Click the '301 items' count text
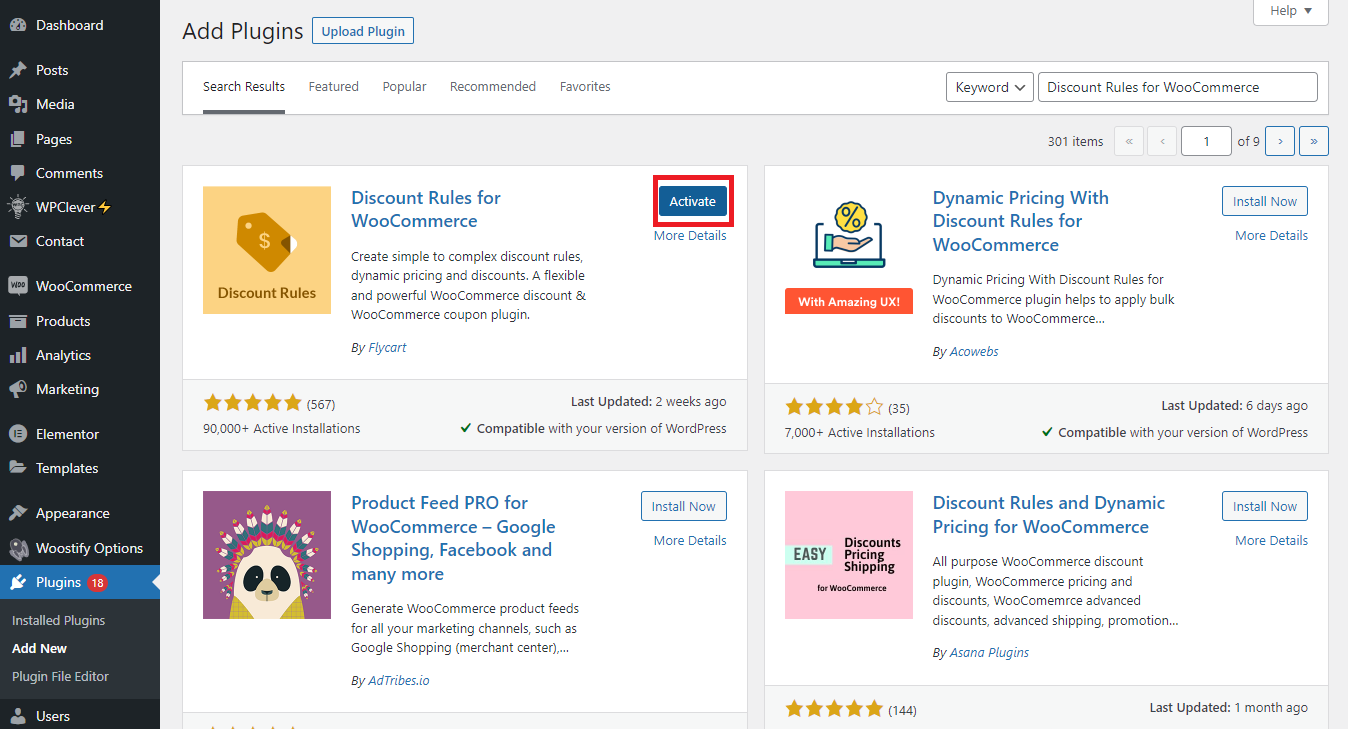This screenshot has height=729, width=1348. pyautogui.click(x=1075, y=141)
